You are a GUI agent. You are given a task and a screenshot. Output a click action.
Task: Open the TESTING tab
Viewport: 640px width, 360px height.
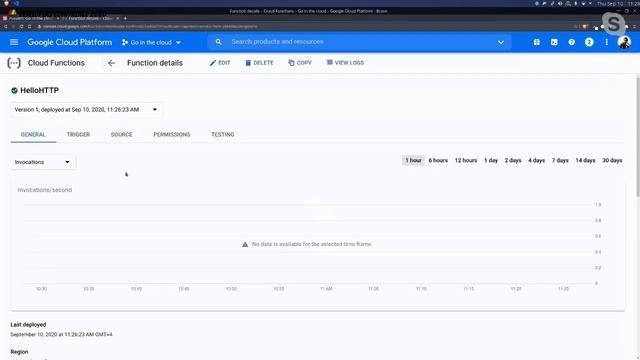pos(222,135)
